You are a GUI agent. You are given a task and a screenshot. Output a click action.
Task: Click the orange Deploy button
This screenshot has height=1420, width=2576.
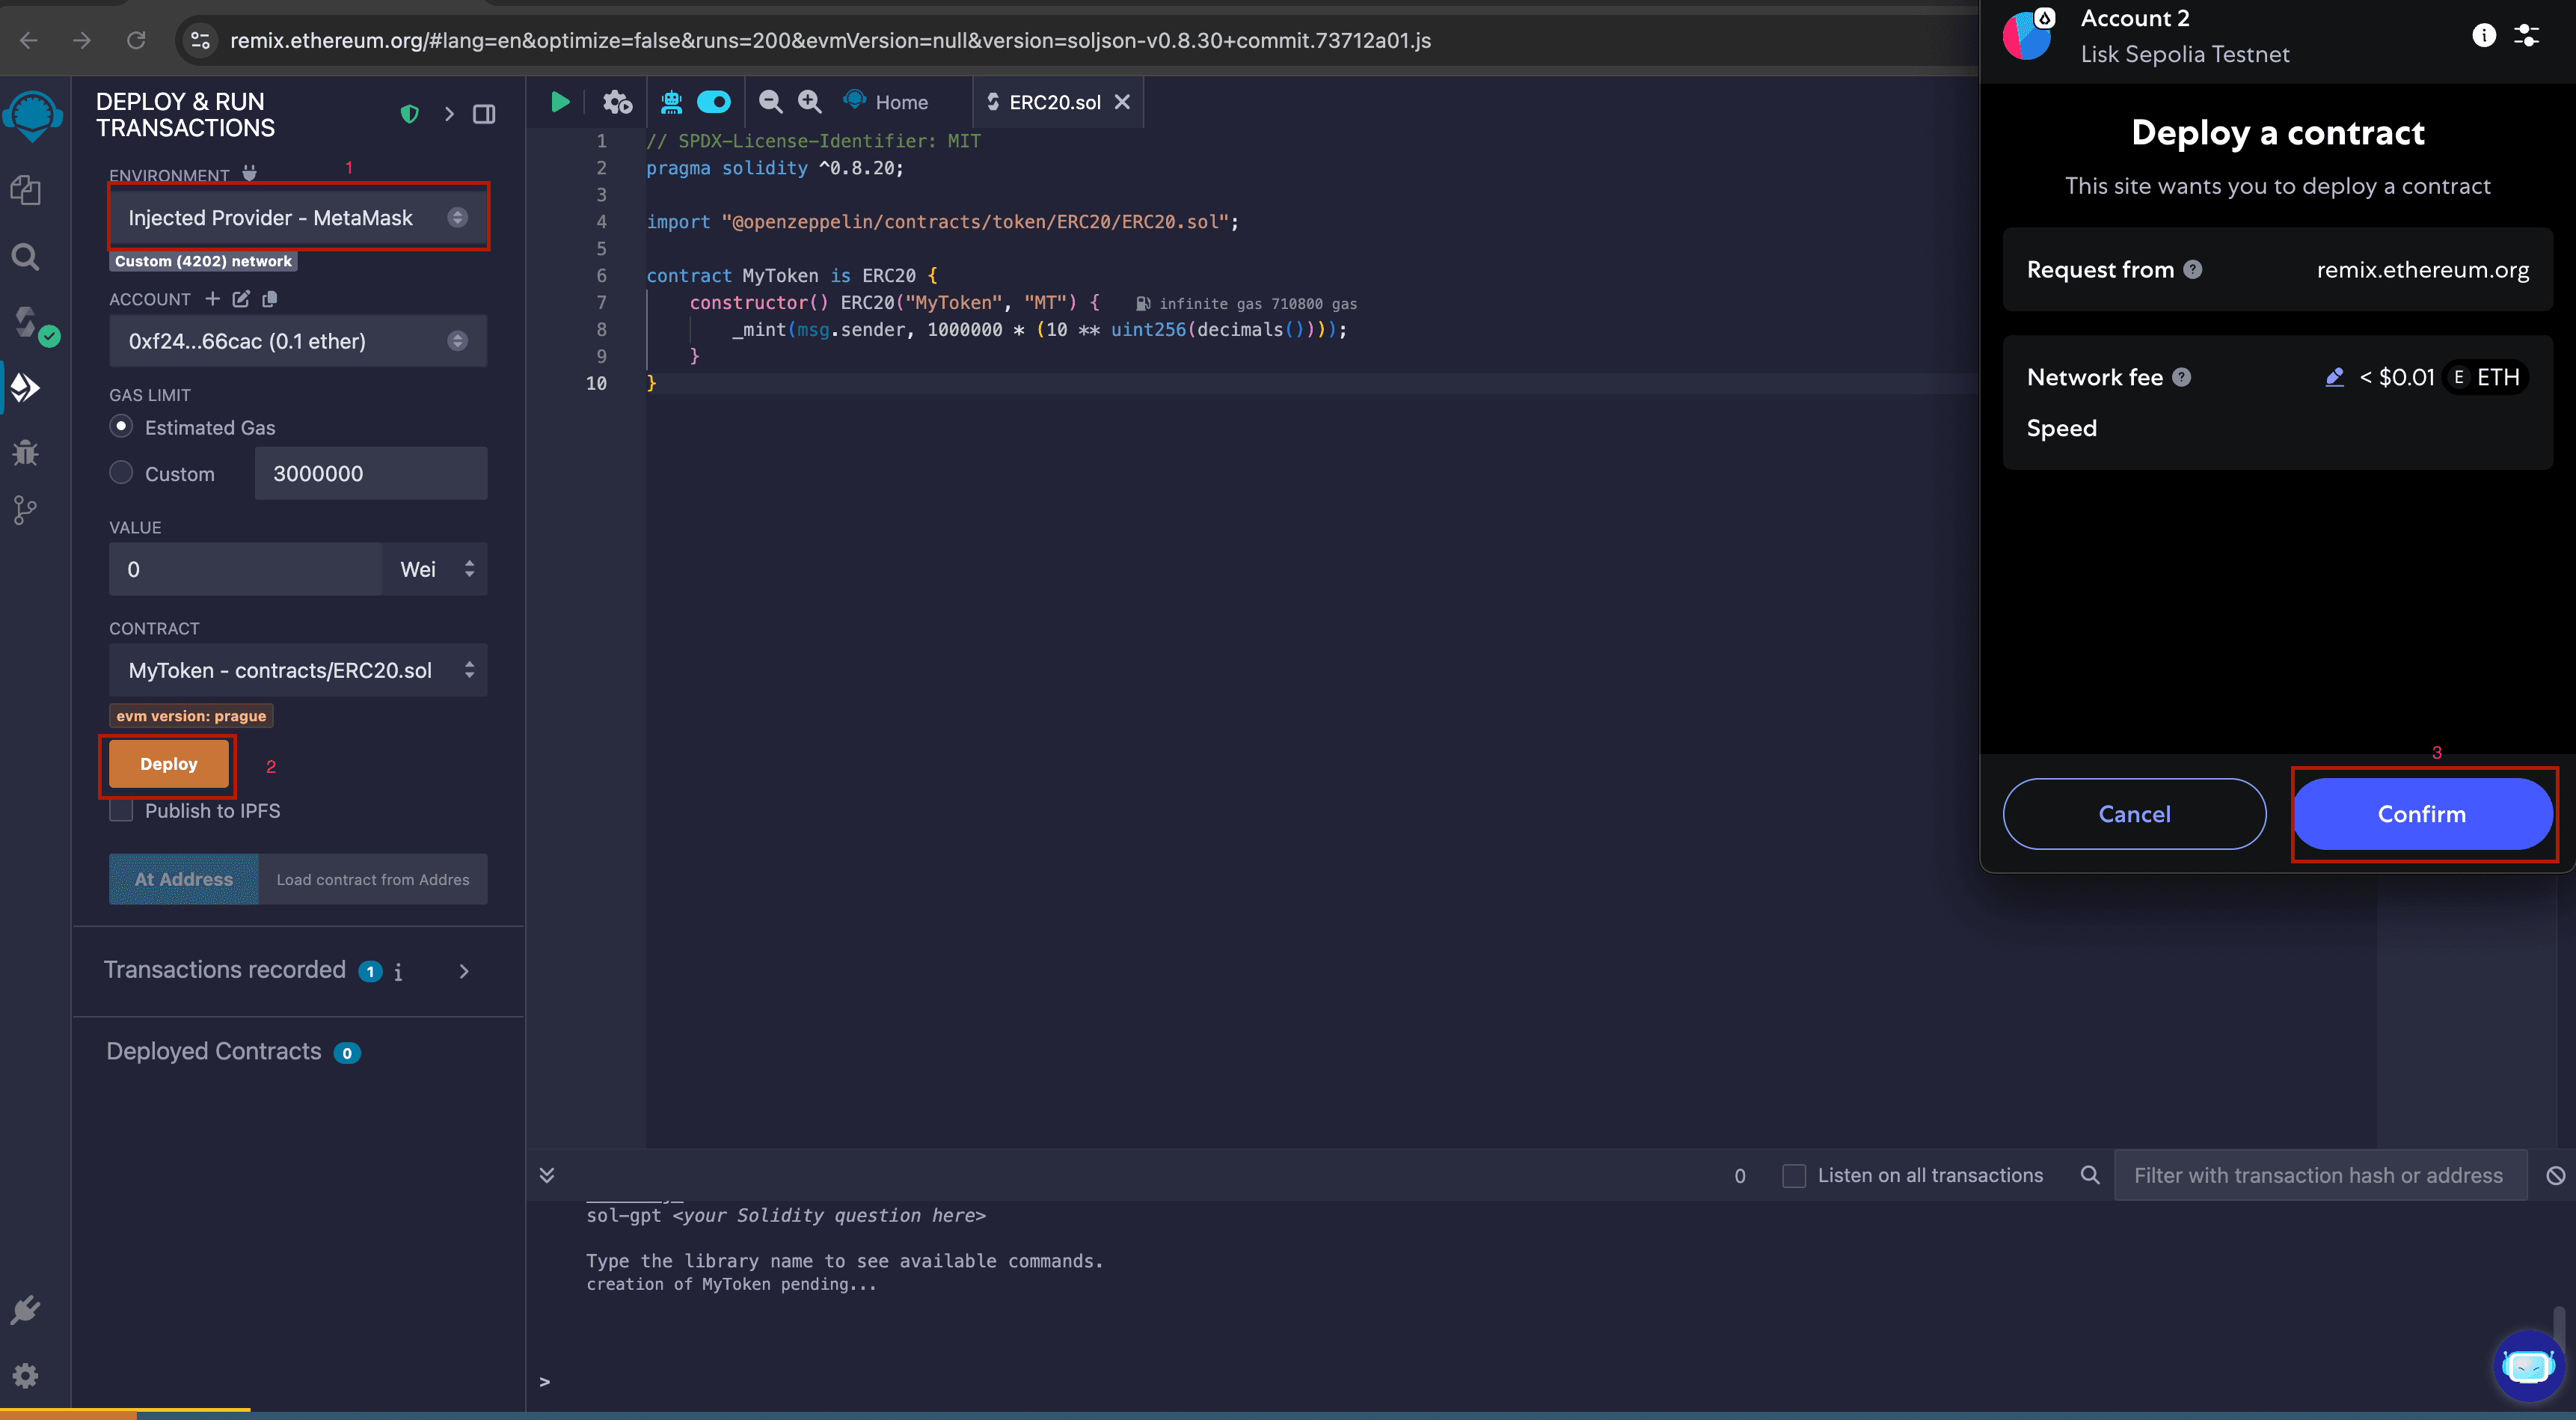pyautogui.click(x=168, y=764)
